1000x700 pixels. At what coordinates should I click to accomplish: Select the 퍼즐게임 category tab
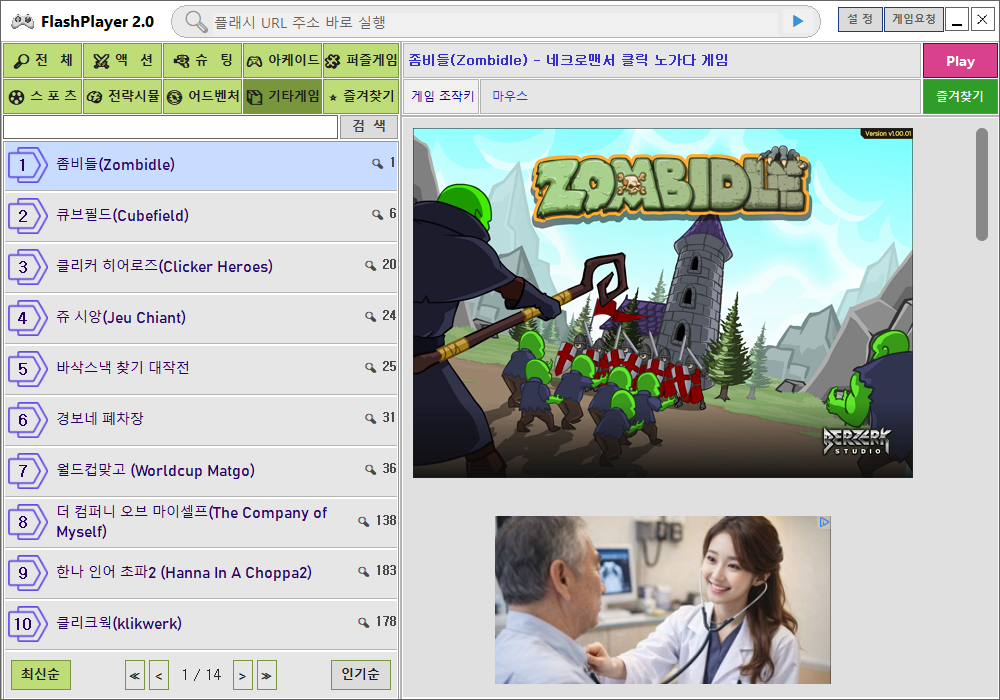coord(361,61)
